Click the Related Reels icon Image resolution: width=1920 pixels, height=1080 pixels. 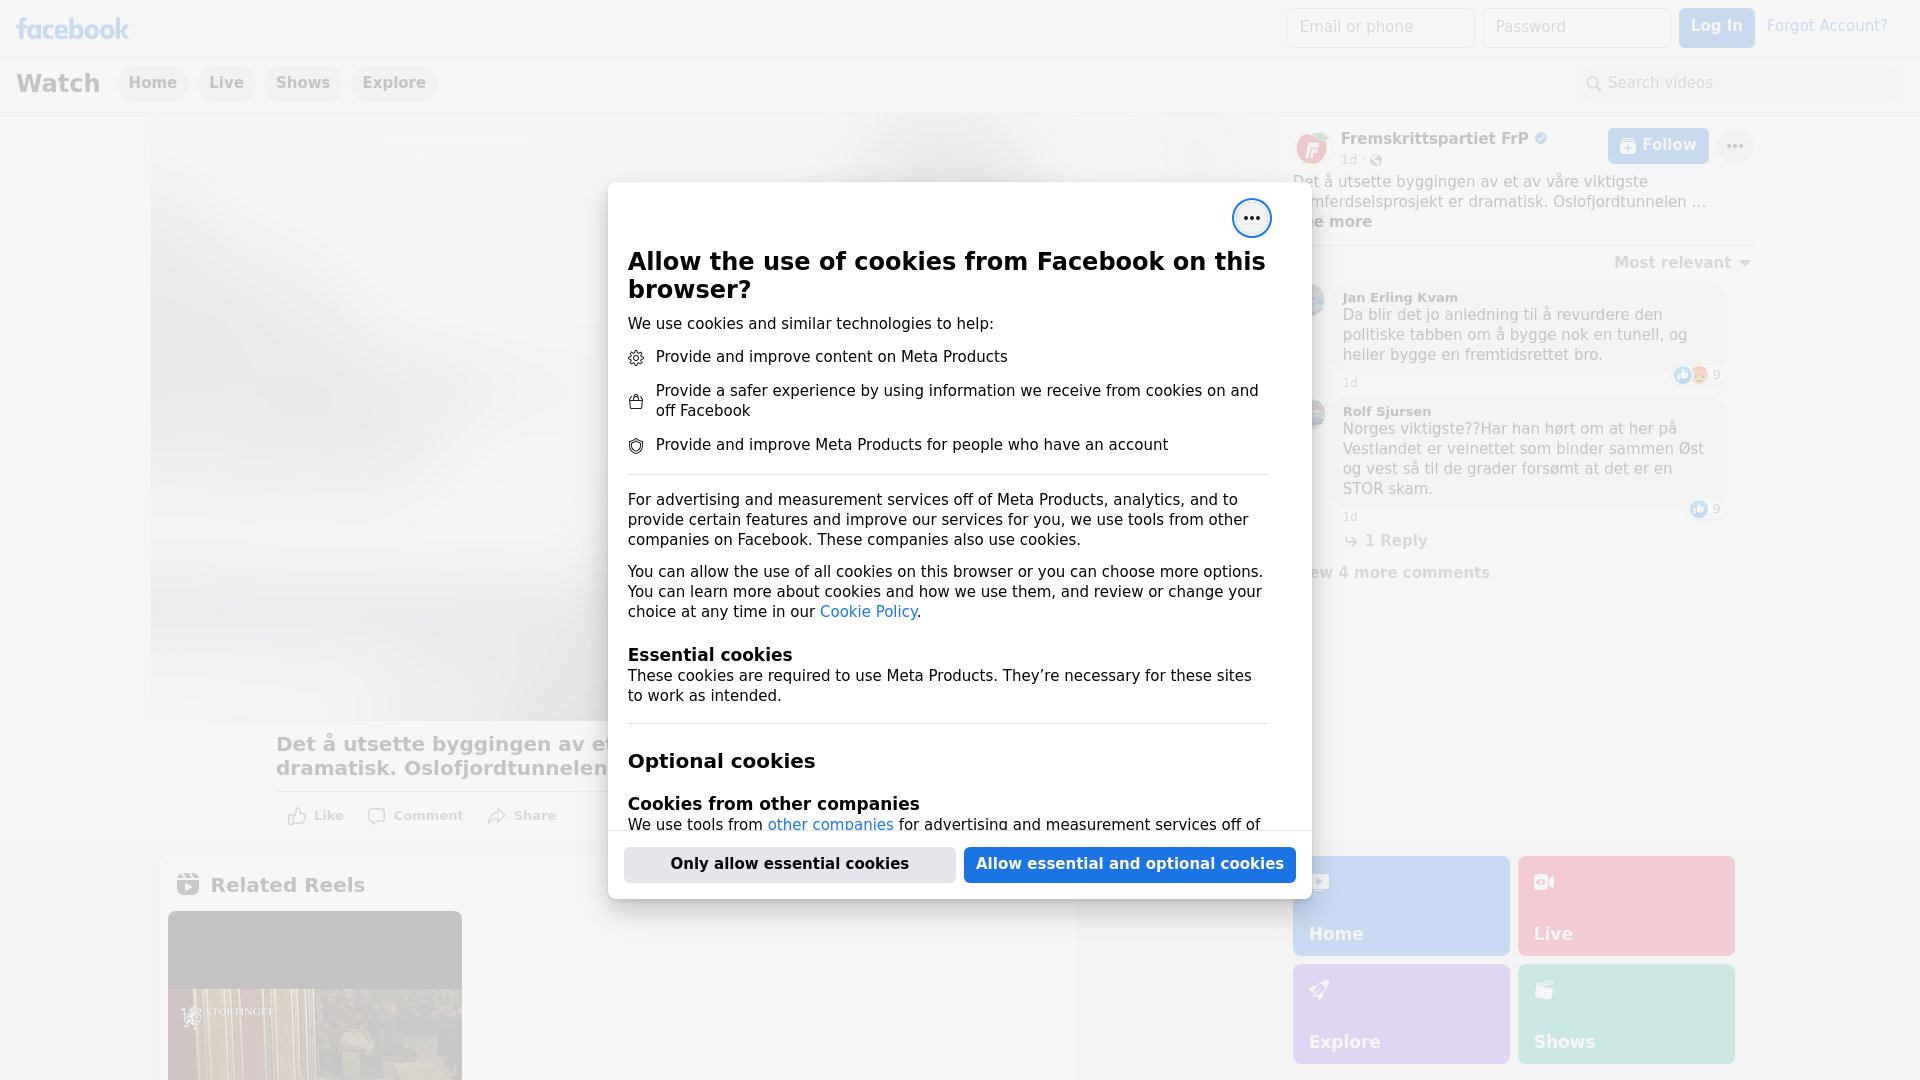188,884
